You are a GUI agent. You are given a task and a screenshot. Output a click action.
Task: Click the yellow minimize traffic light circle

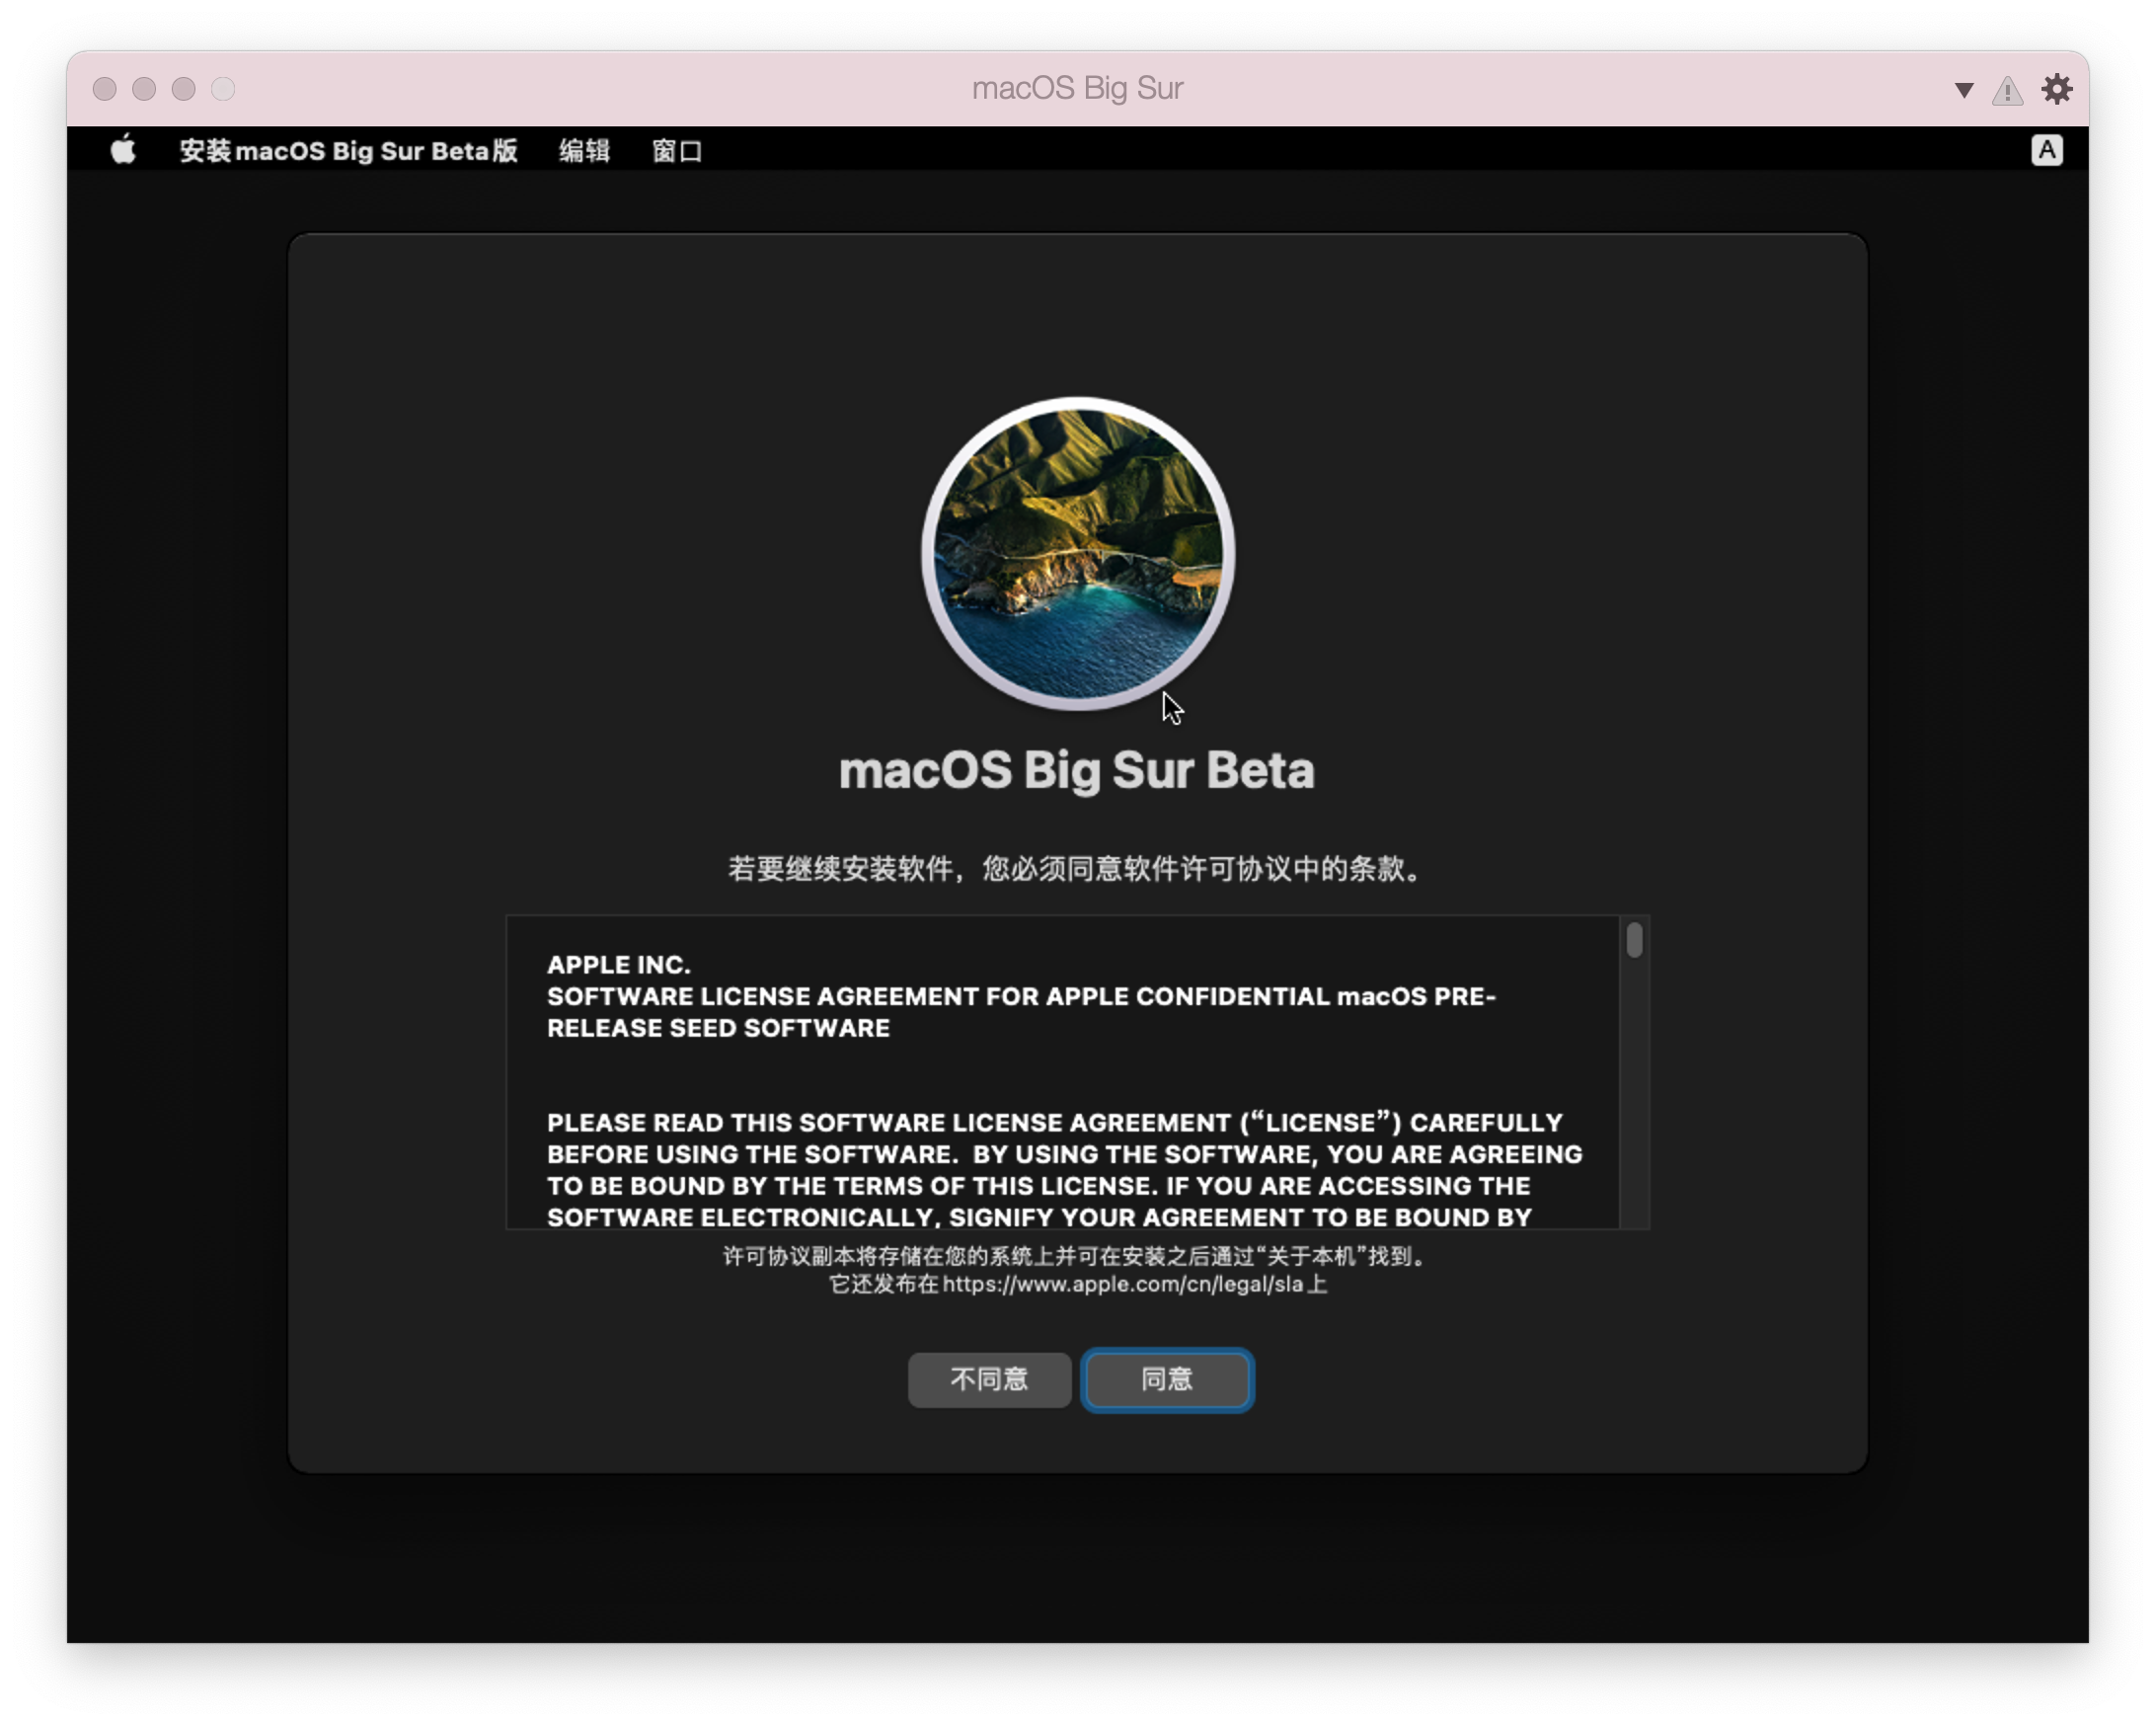[x=143, y=89]
